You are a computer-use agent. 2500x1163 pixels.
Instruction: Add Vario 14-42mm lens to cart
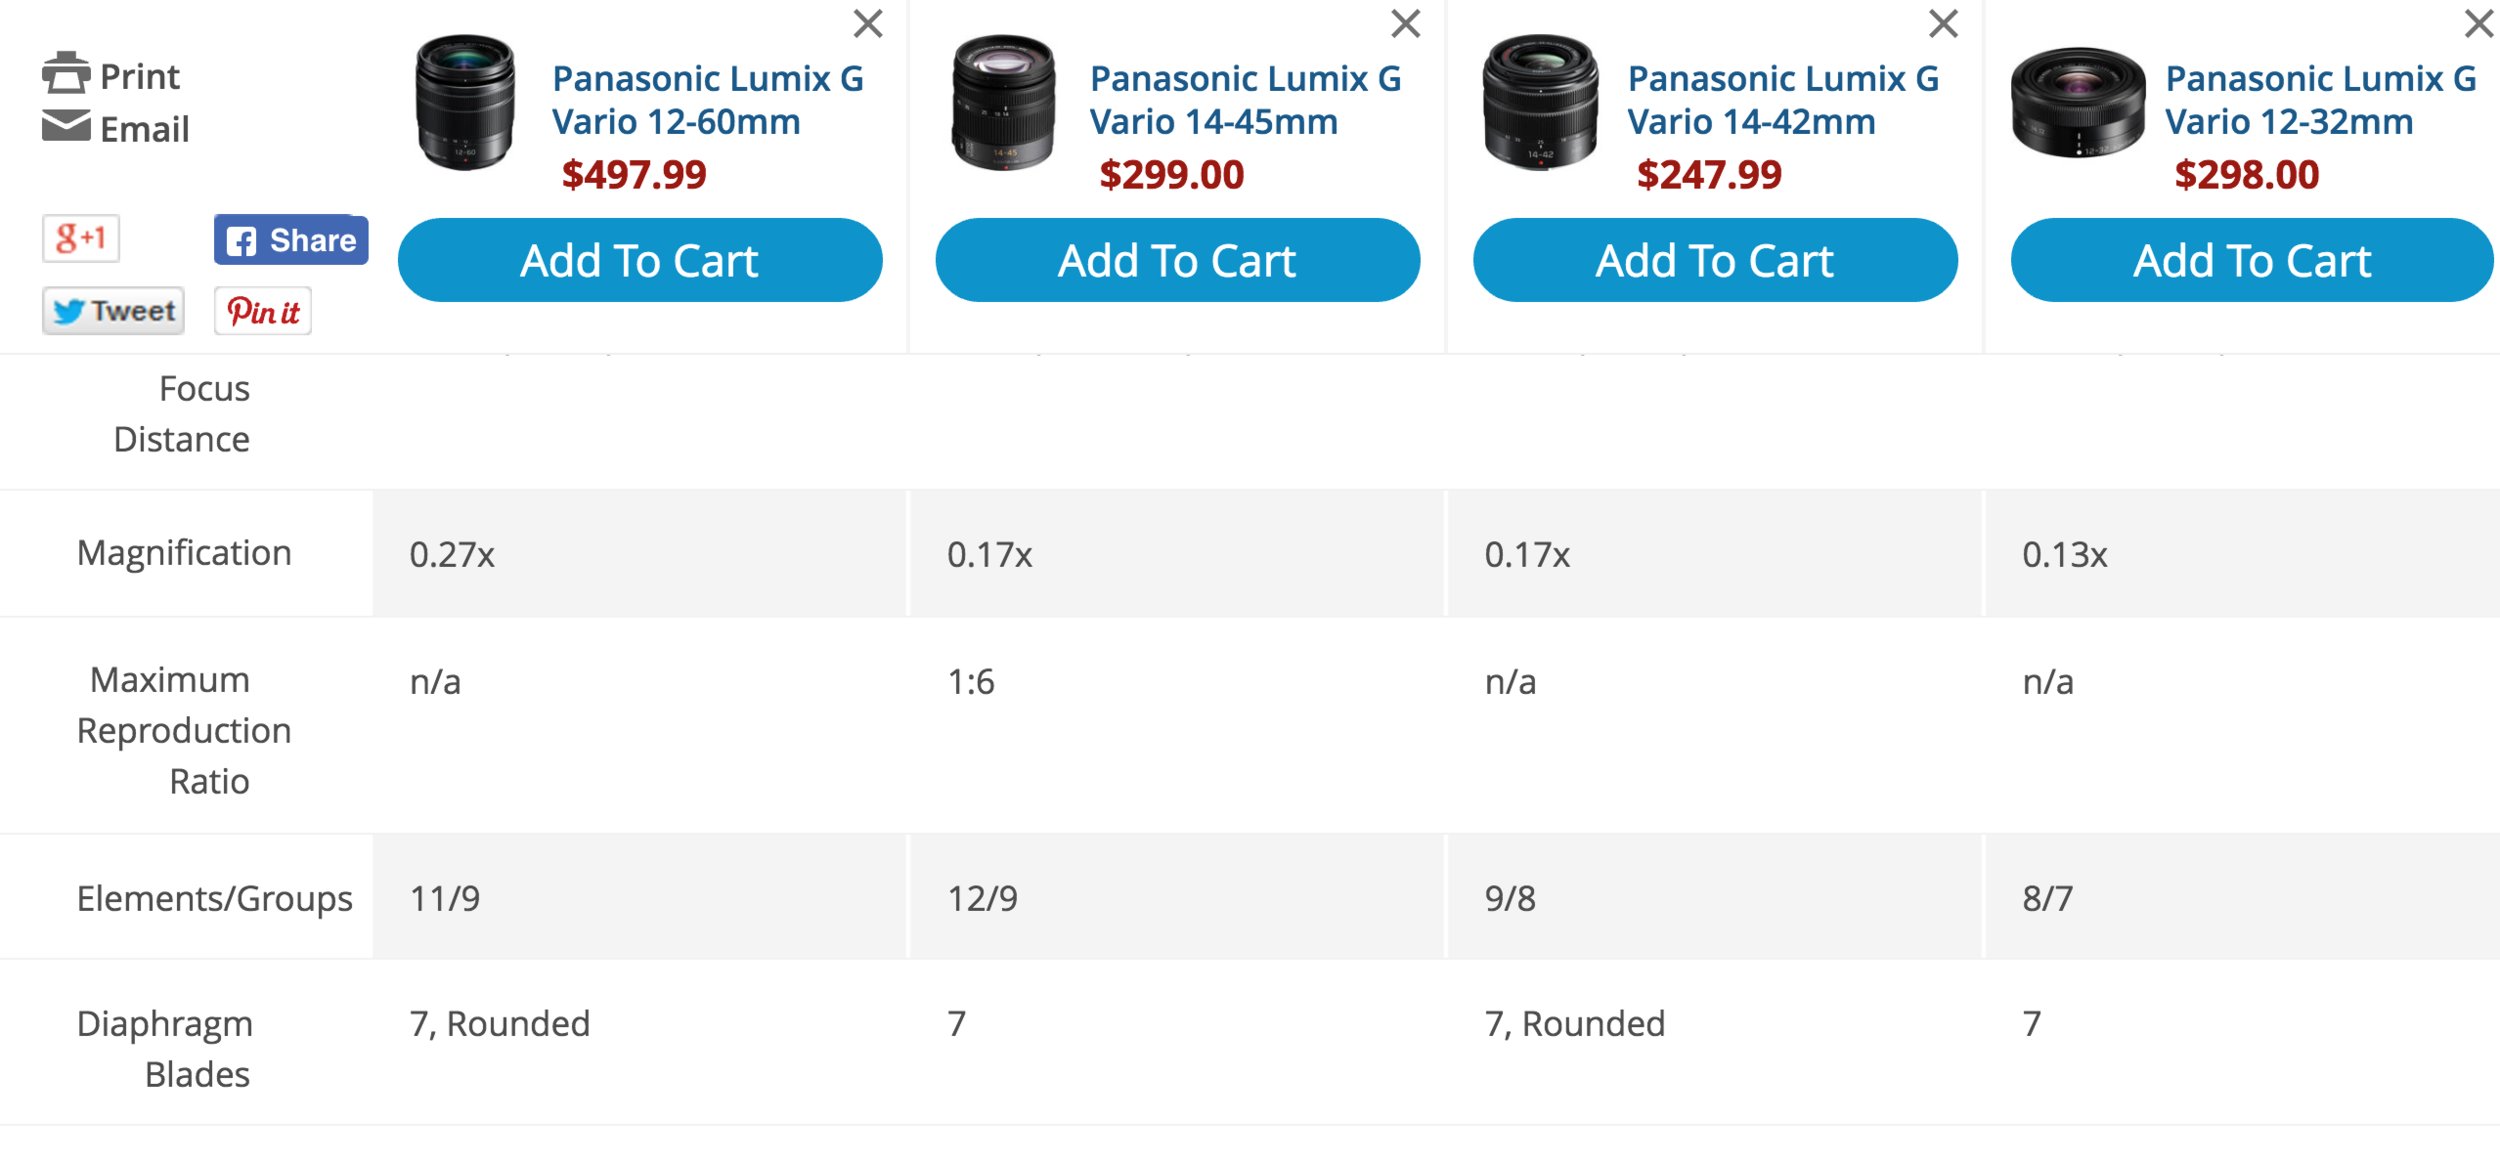click(x=1715, y=261)
